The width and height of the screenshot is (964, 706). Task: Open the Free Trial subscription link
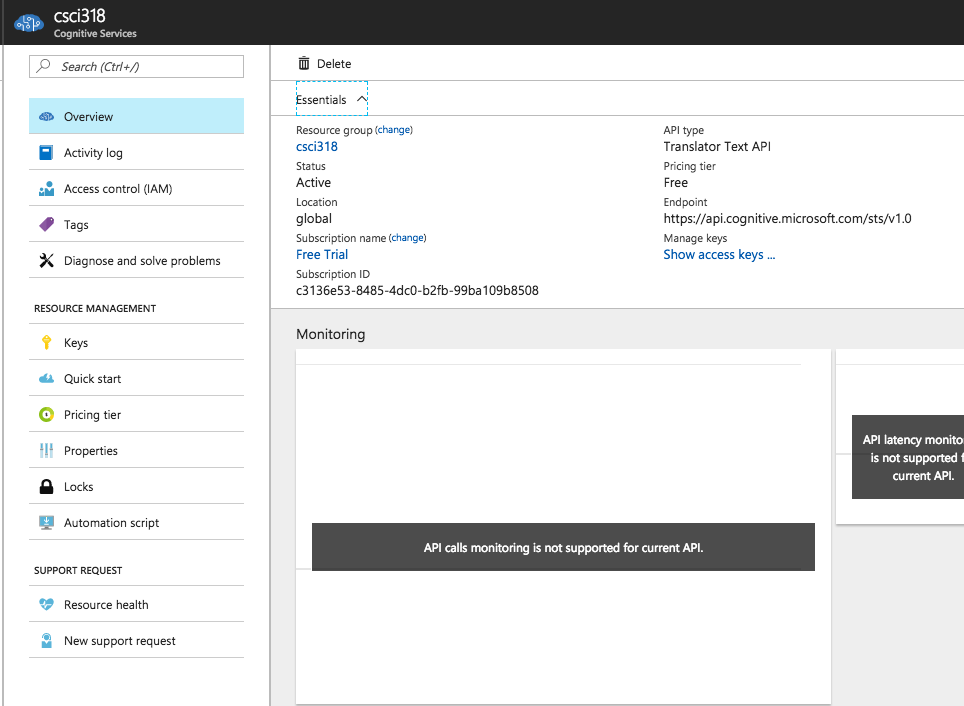[x=322, y=255]
